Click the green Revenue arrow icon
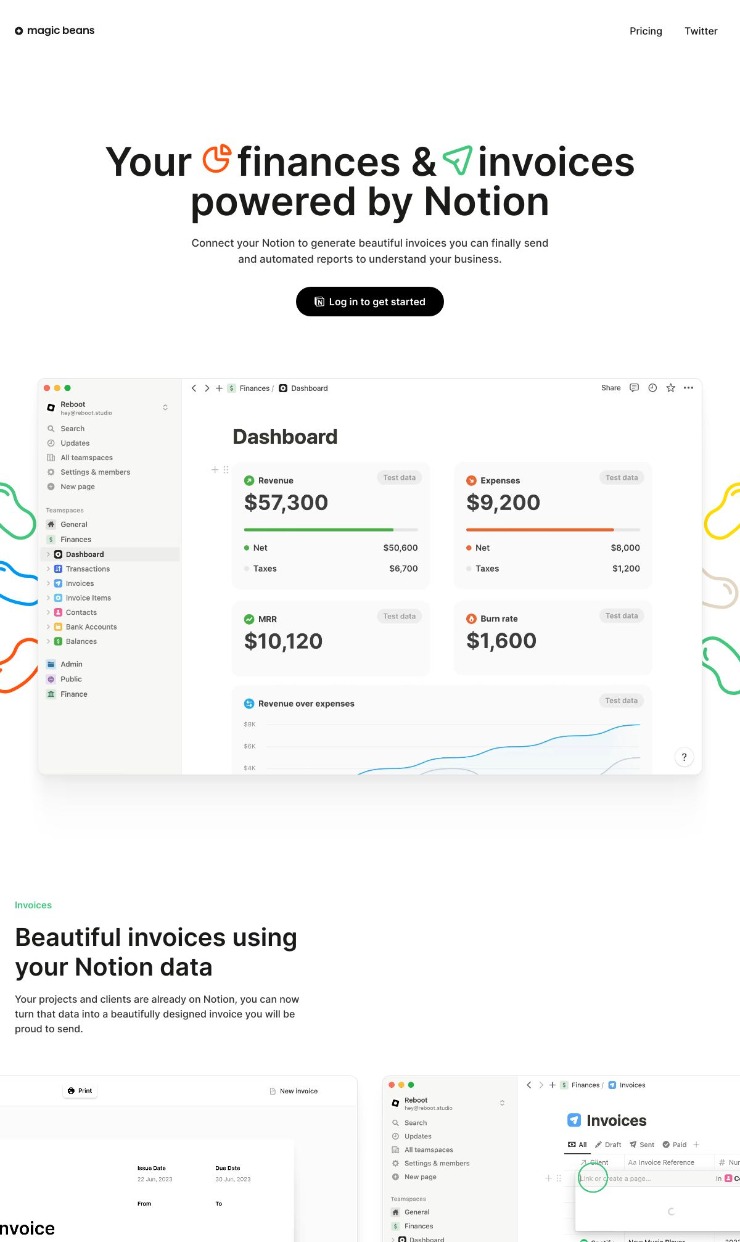This screenshot has width=740, height=1242. tap(249, 480)
